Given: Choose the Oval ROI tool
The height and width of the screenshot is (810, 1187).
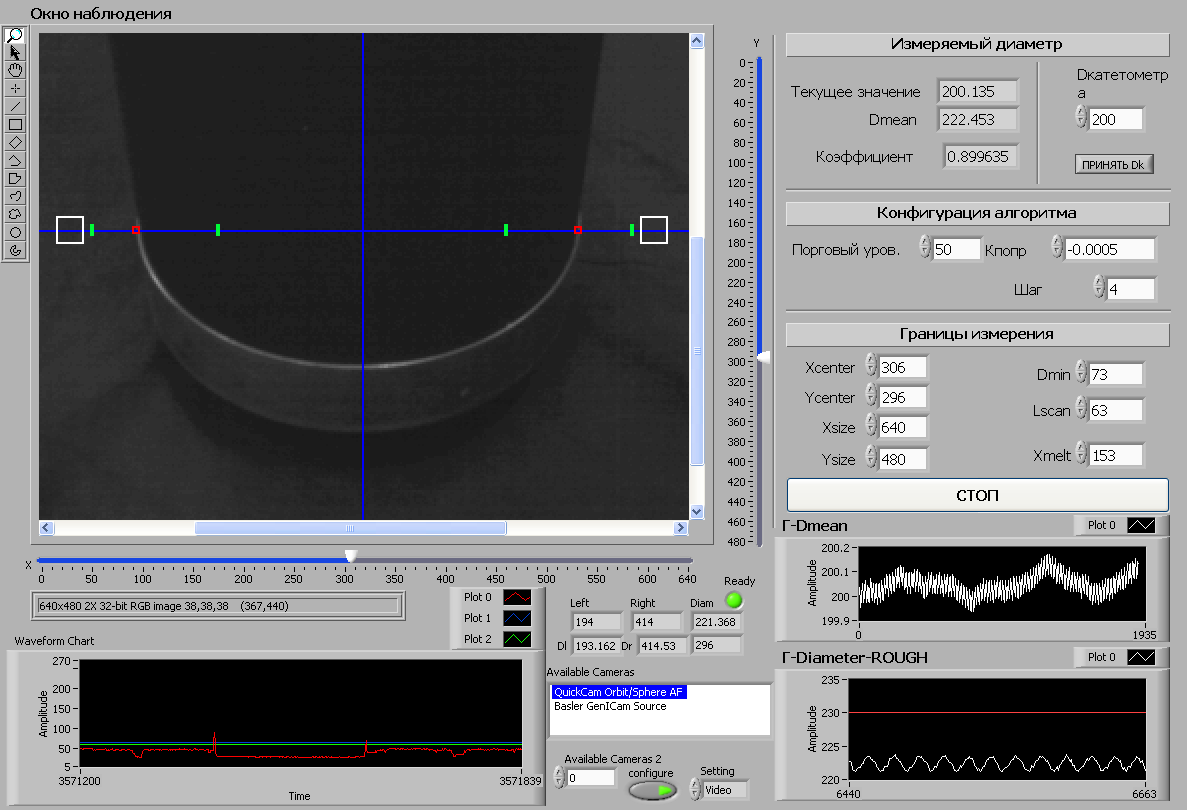Looking at the screenshot, I should click(15, 231).
